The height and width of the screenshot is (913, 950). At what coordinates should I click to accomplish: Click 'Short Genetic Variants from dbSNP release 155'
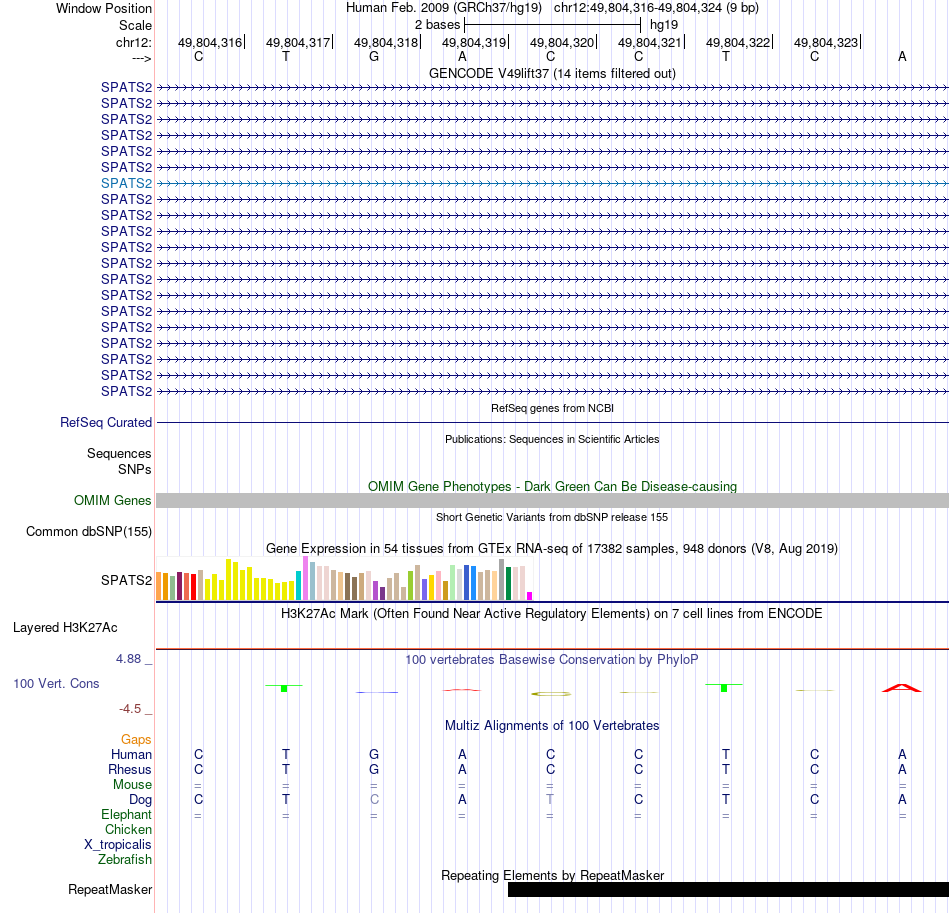[x=552, y=517]
